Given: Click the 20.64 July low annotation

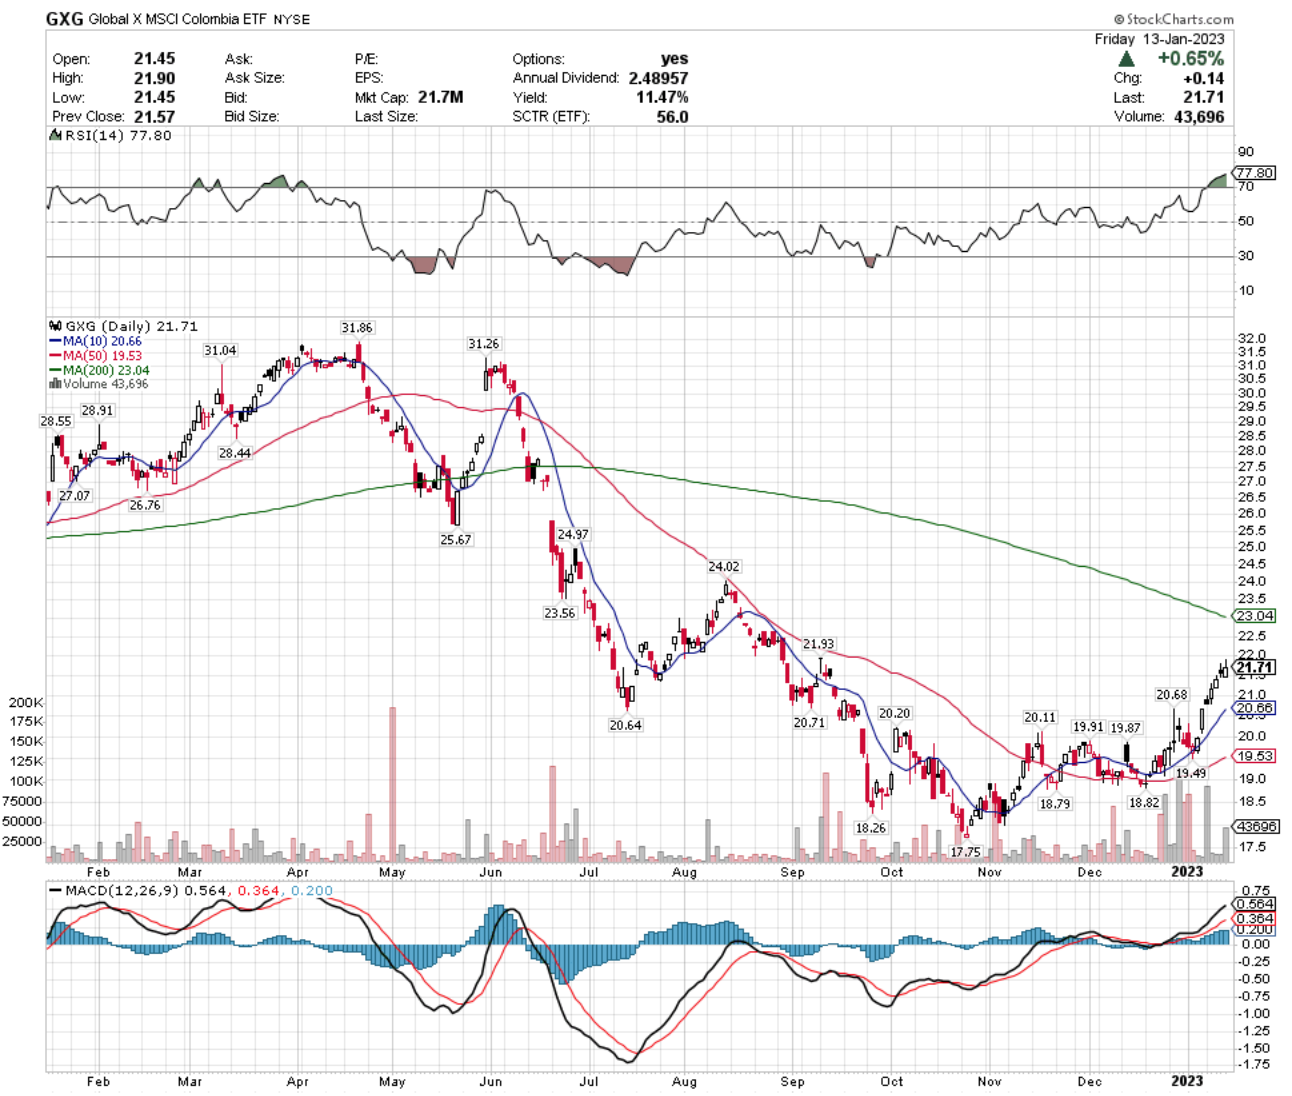Looking at the screenshot, I should 625,725.
